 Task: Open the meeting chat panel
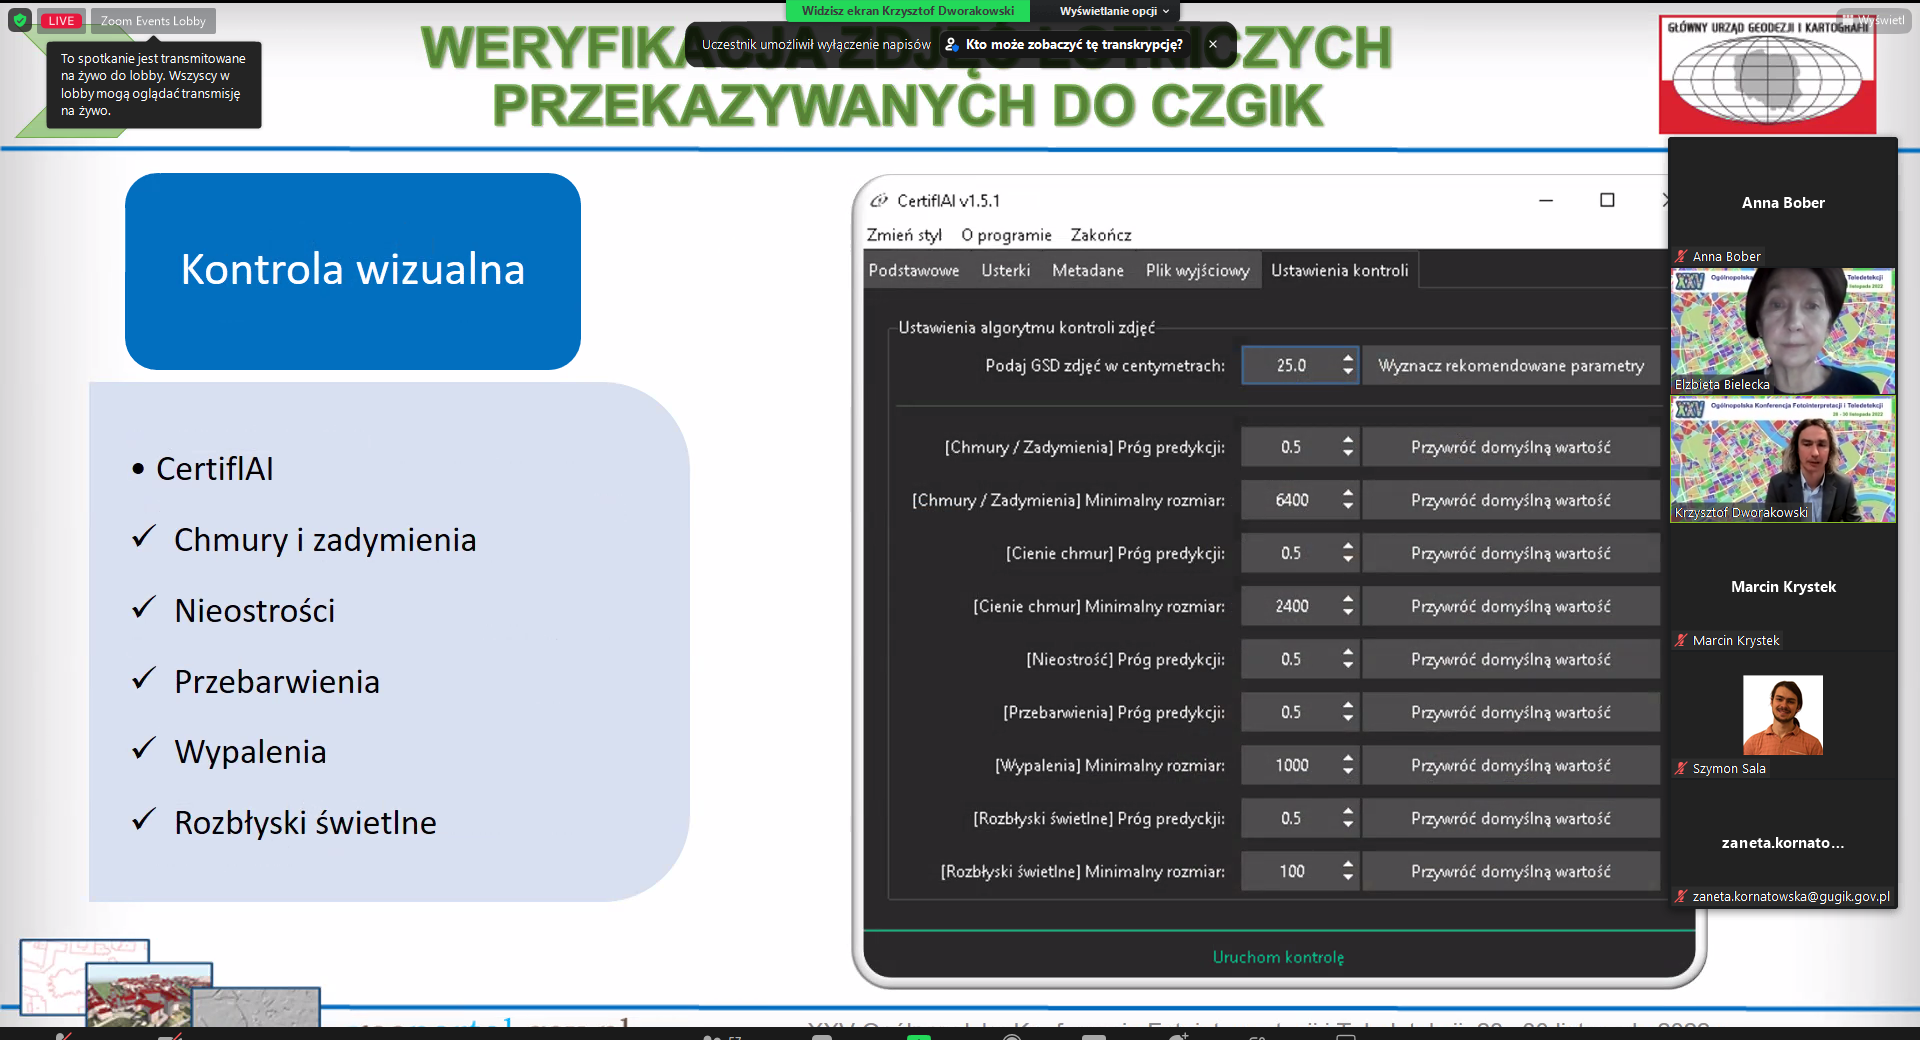pos(825,1035)
